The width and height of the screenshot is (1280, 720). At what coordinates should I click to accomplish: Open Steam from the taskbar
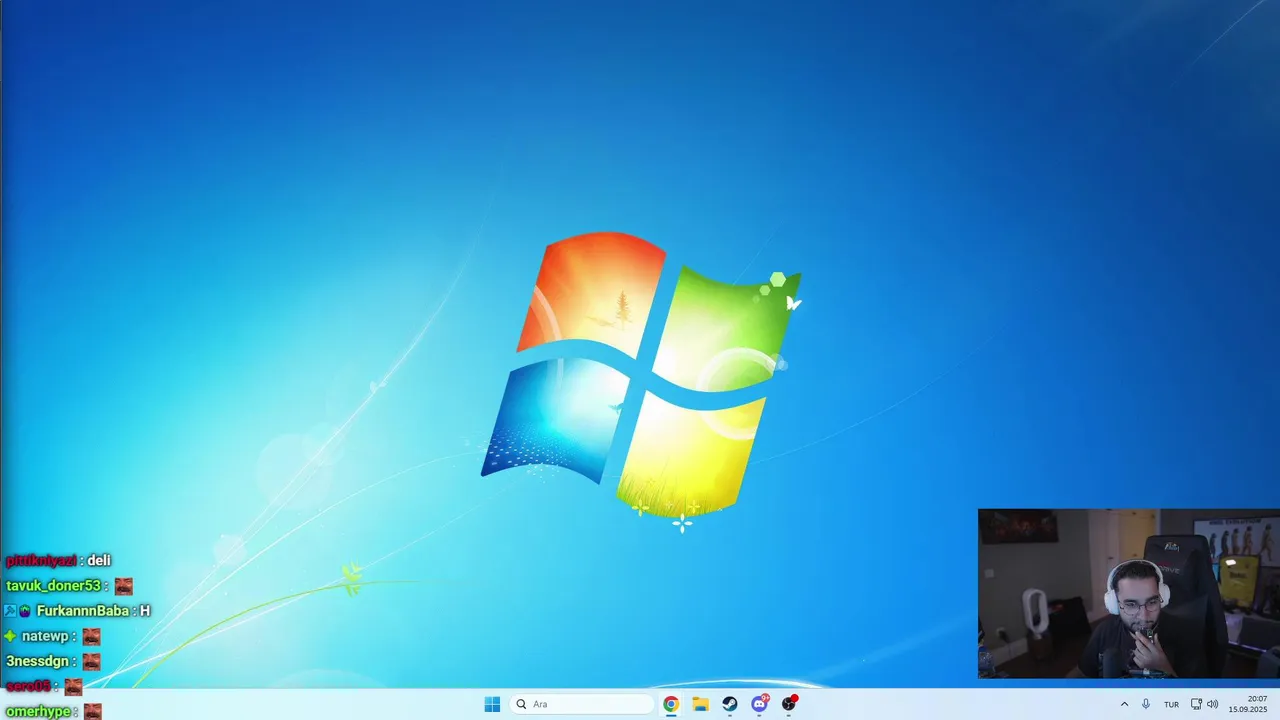tap(730, 704)
